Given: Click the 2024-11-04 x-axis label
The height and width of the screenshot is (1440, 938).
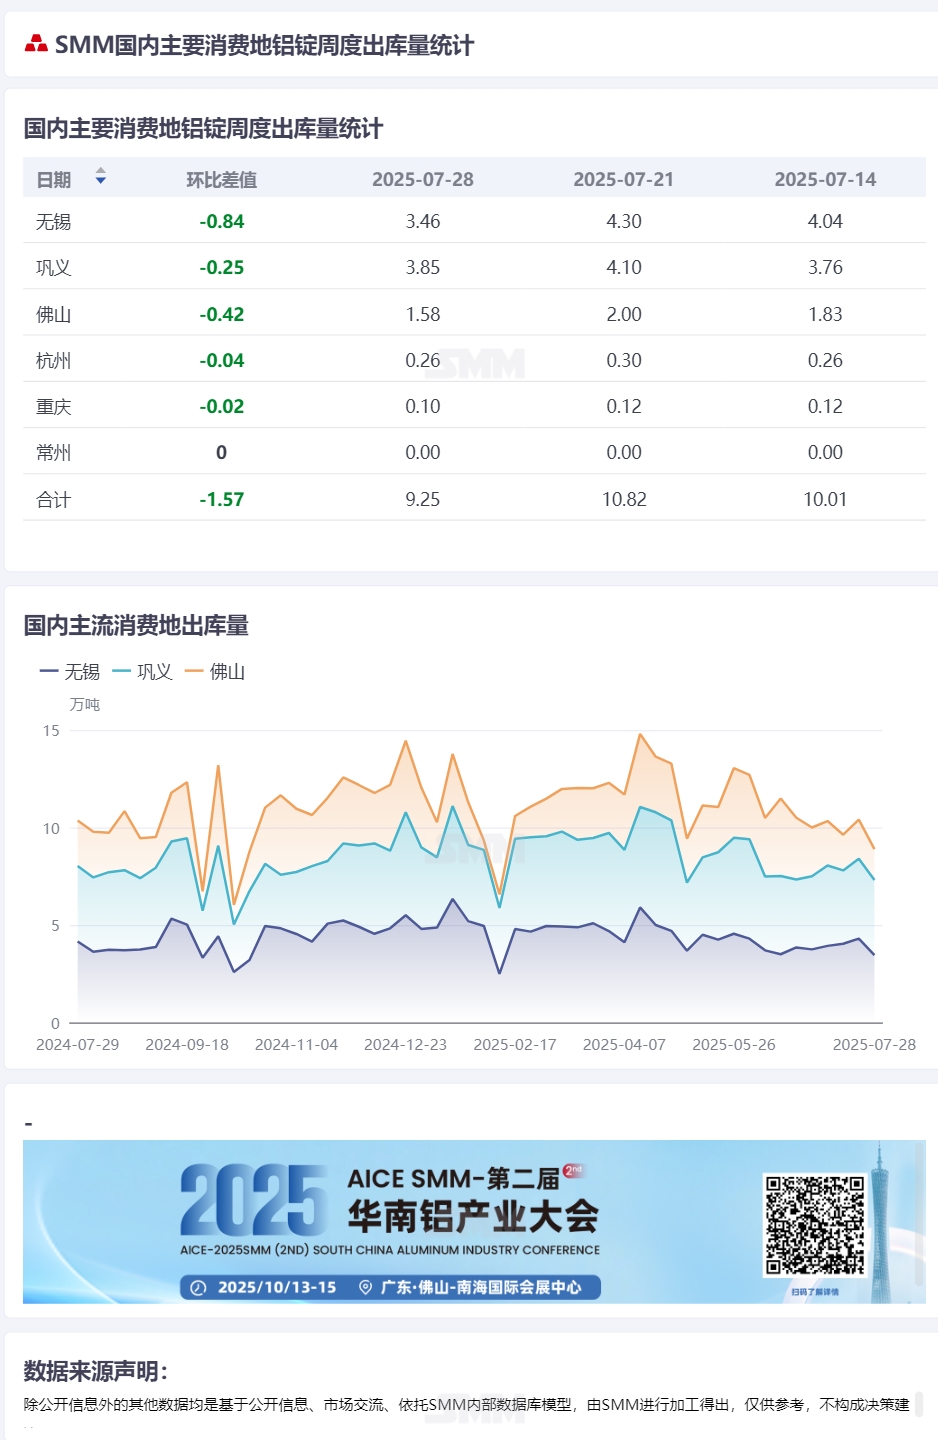Looking at the screenshot, I should click(296, 1045).
